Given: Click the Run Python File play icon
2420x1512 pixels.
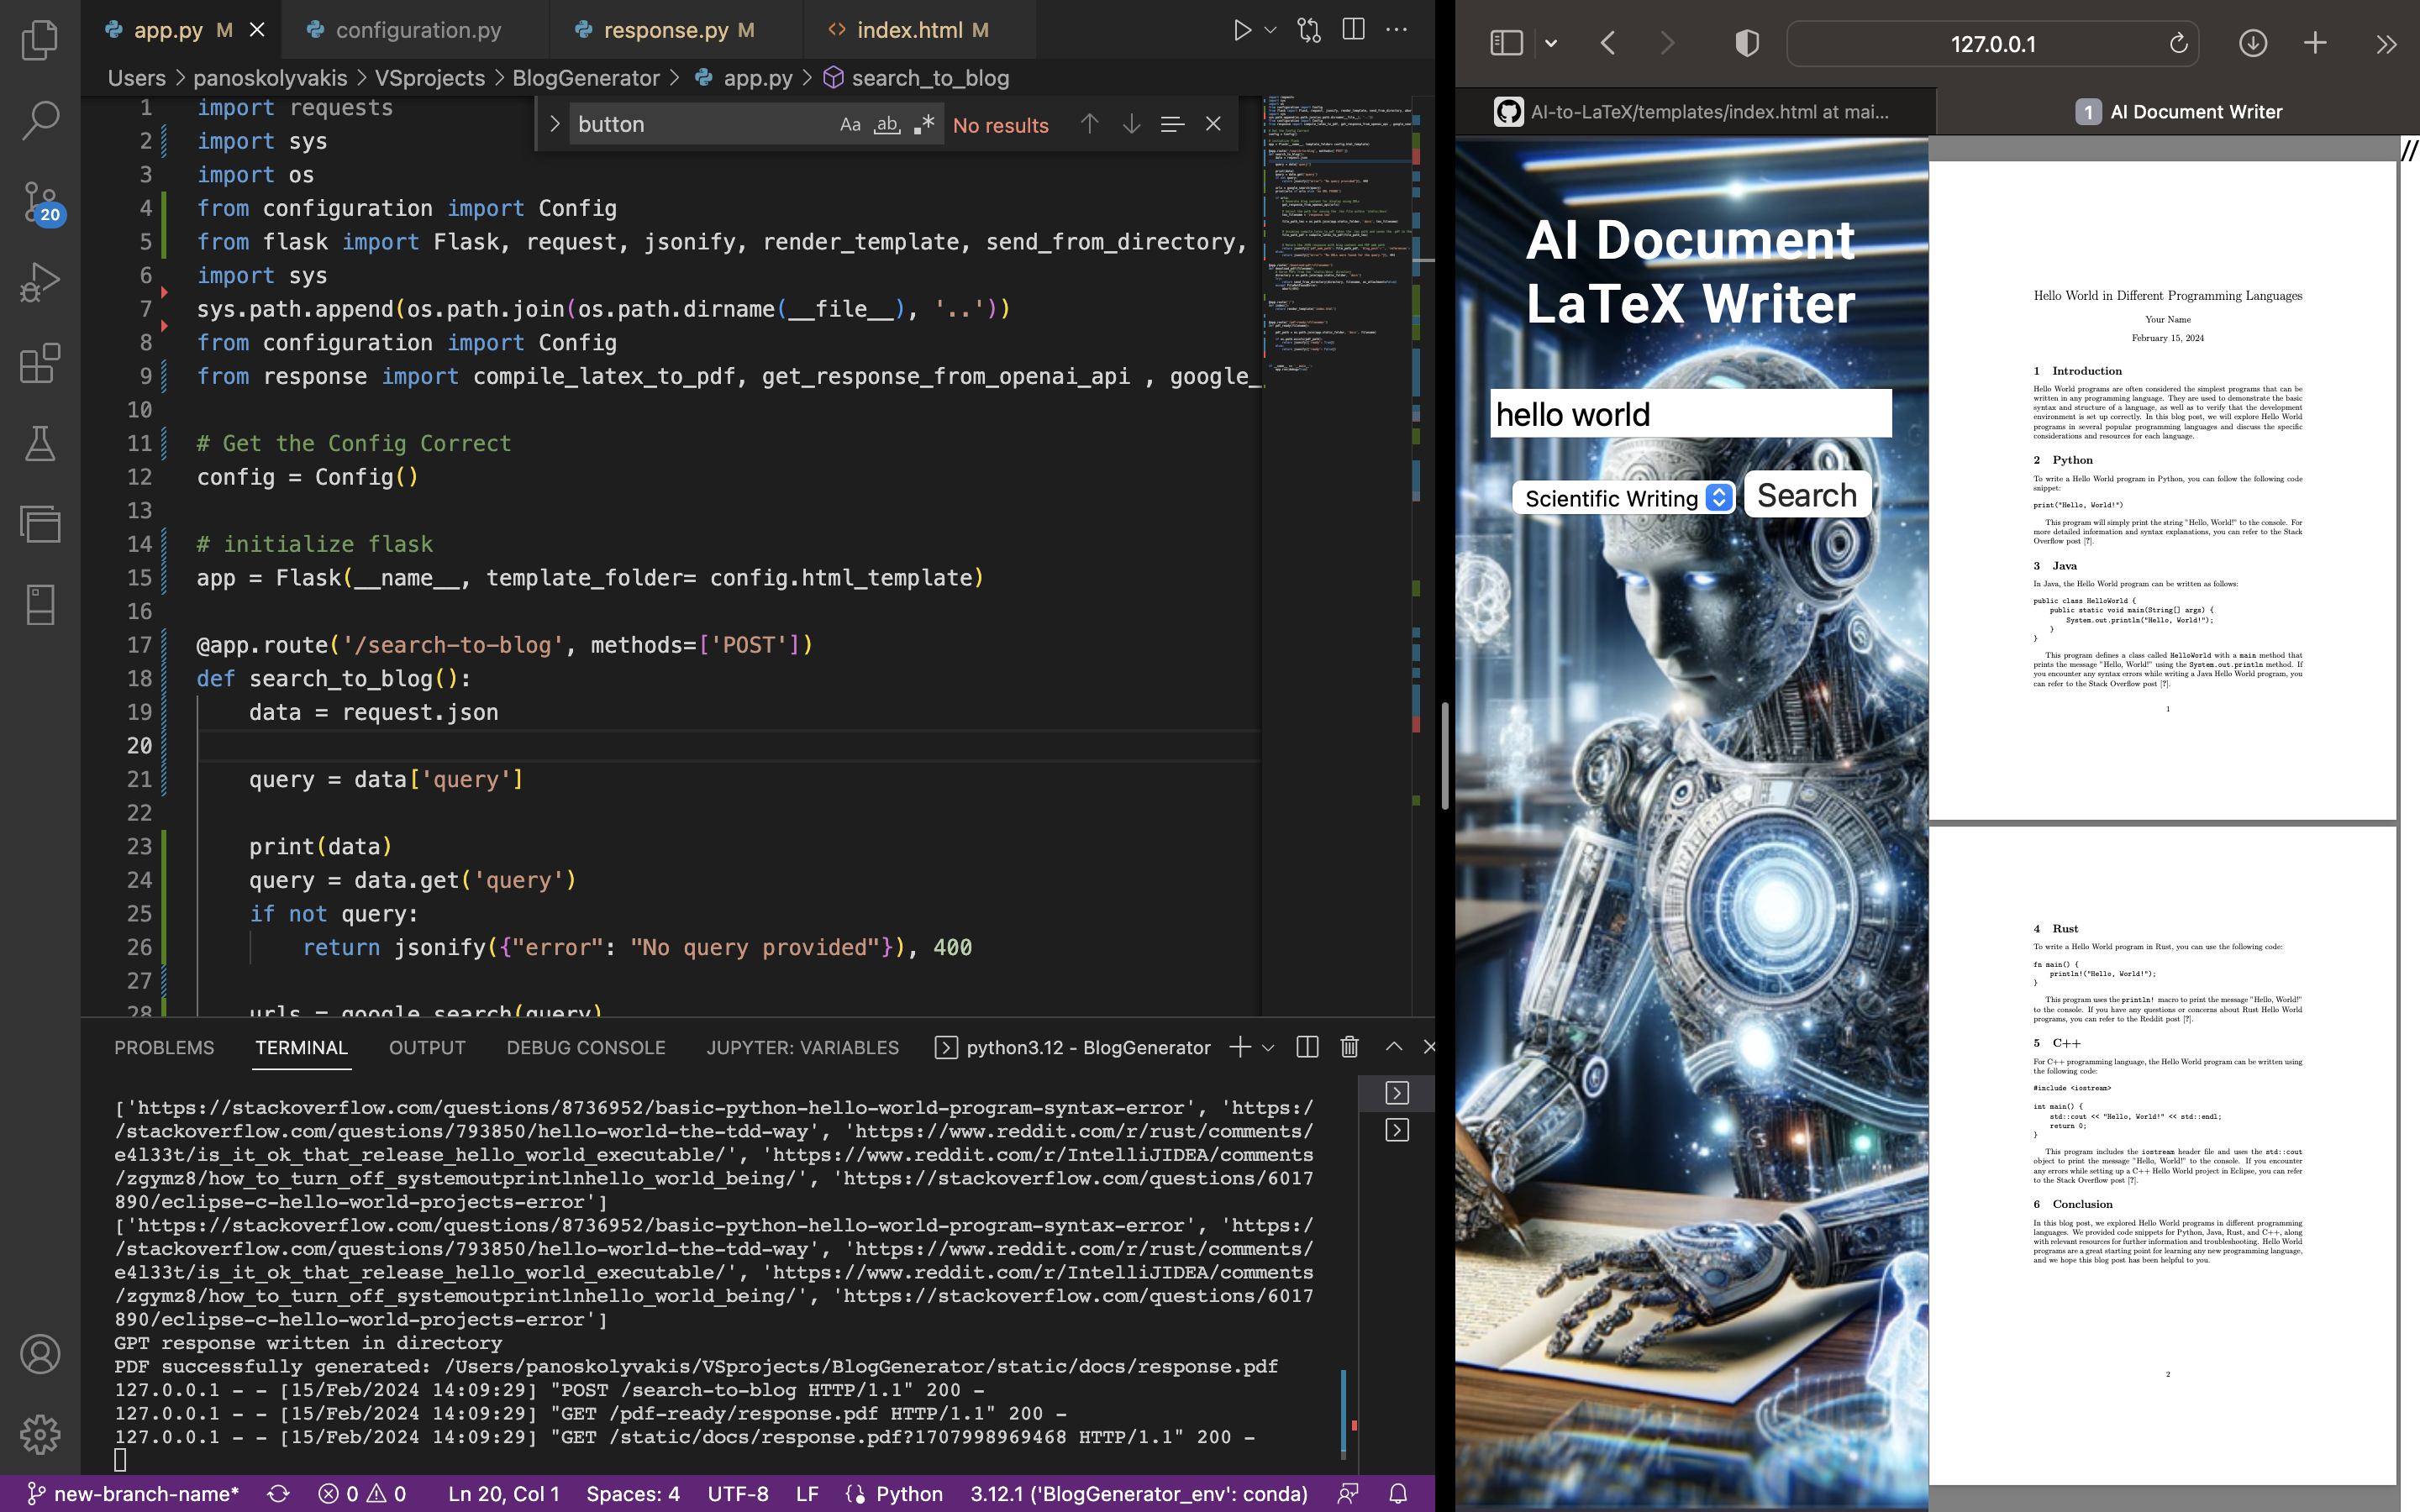Looking at the screenshot, I should coord(1242,30).
